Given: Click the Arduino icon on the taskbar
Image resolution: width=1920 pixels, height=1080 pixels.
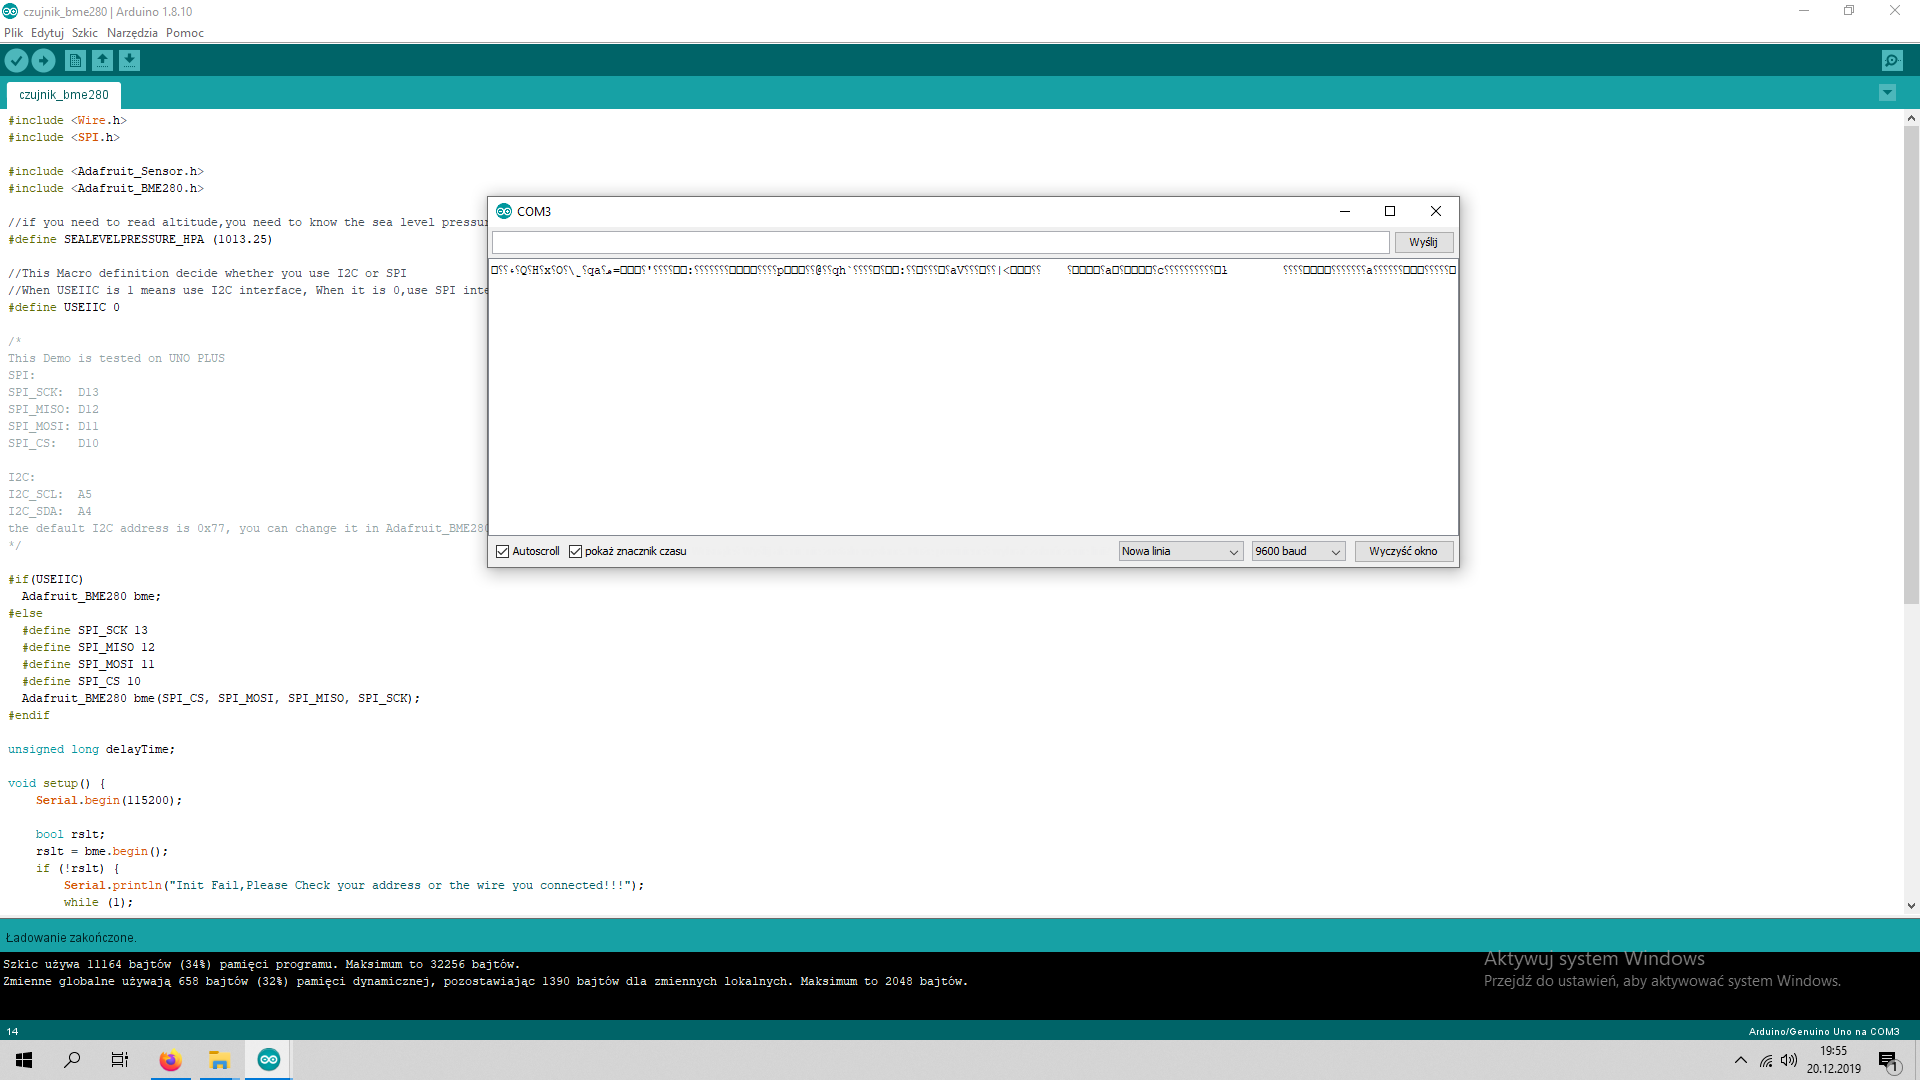Looking at the screenshot, I should tap(268, 1060).
